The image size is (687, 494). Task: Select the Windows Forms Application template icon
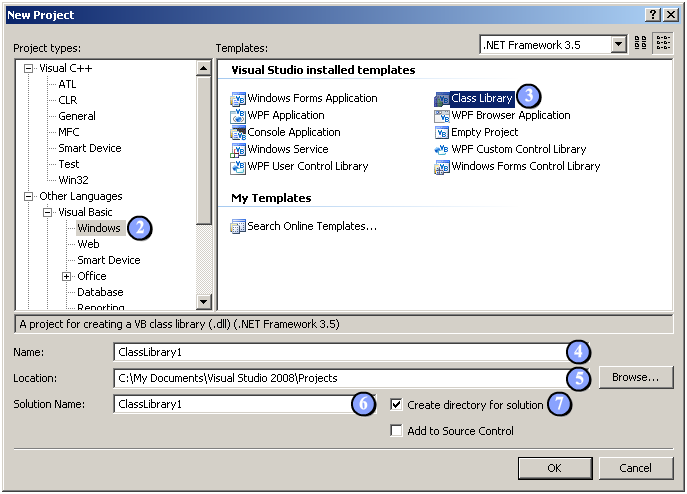coord(238,99)
